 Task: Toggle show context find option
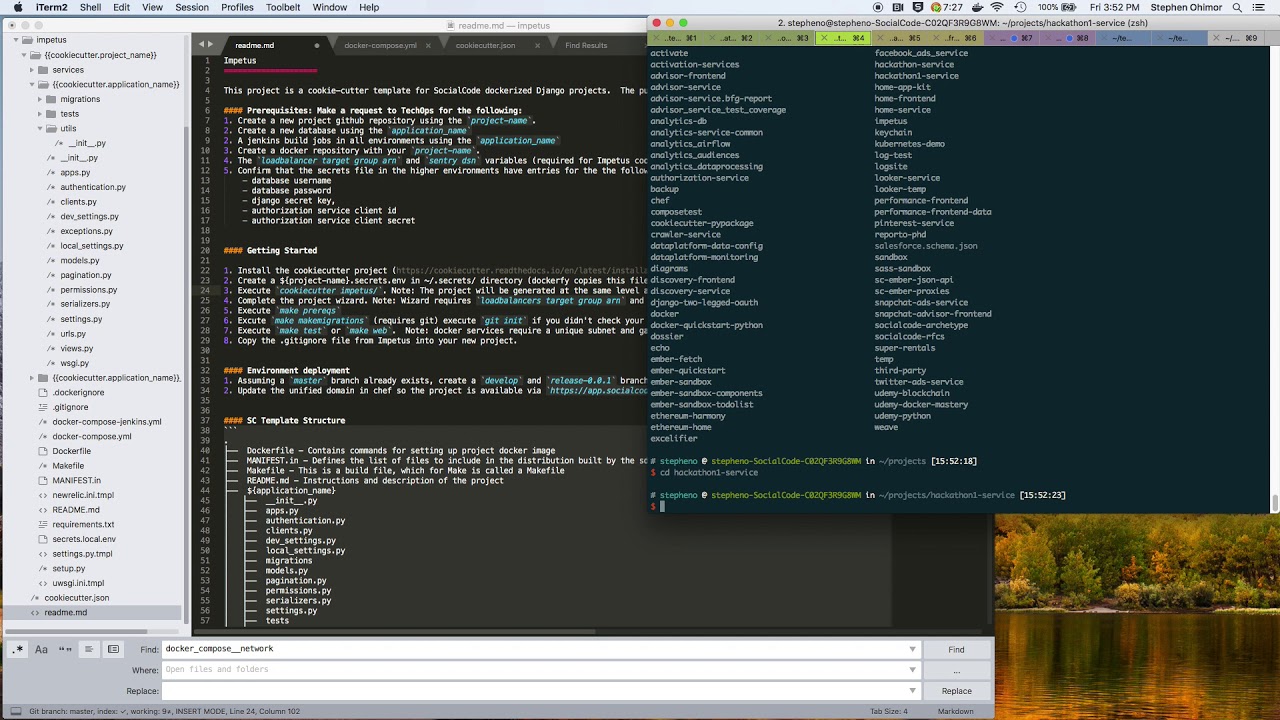pyautogui.click(x=89, y=649)
